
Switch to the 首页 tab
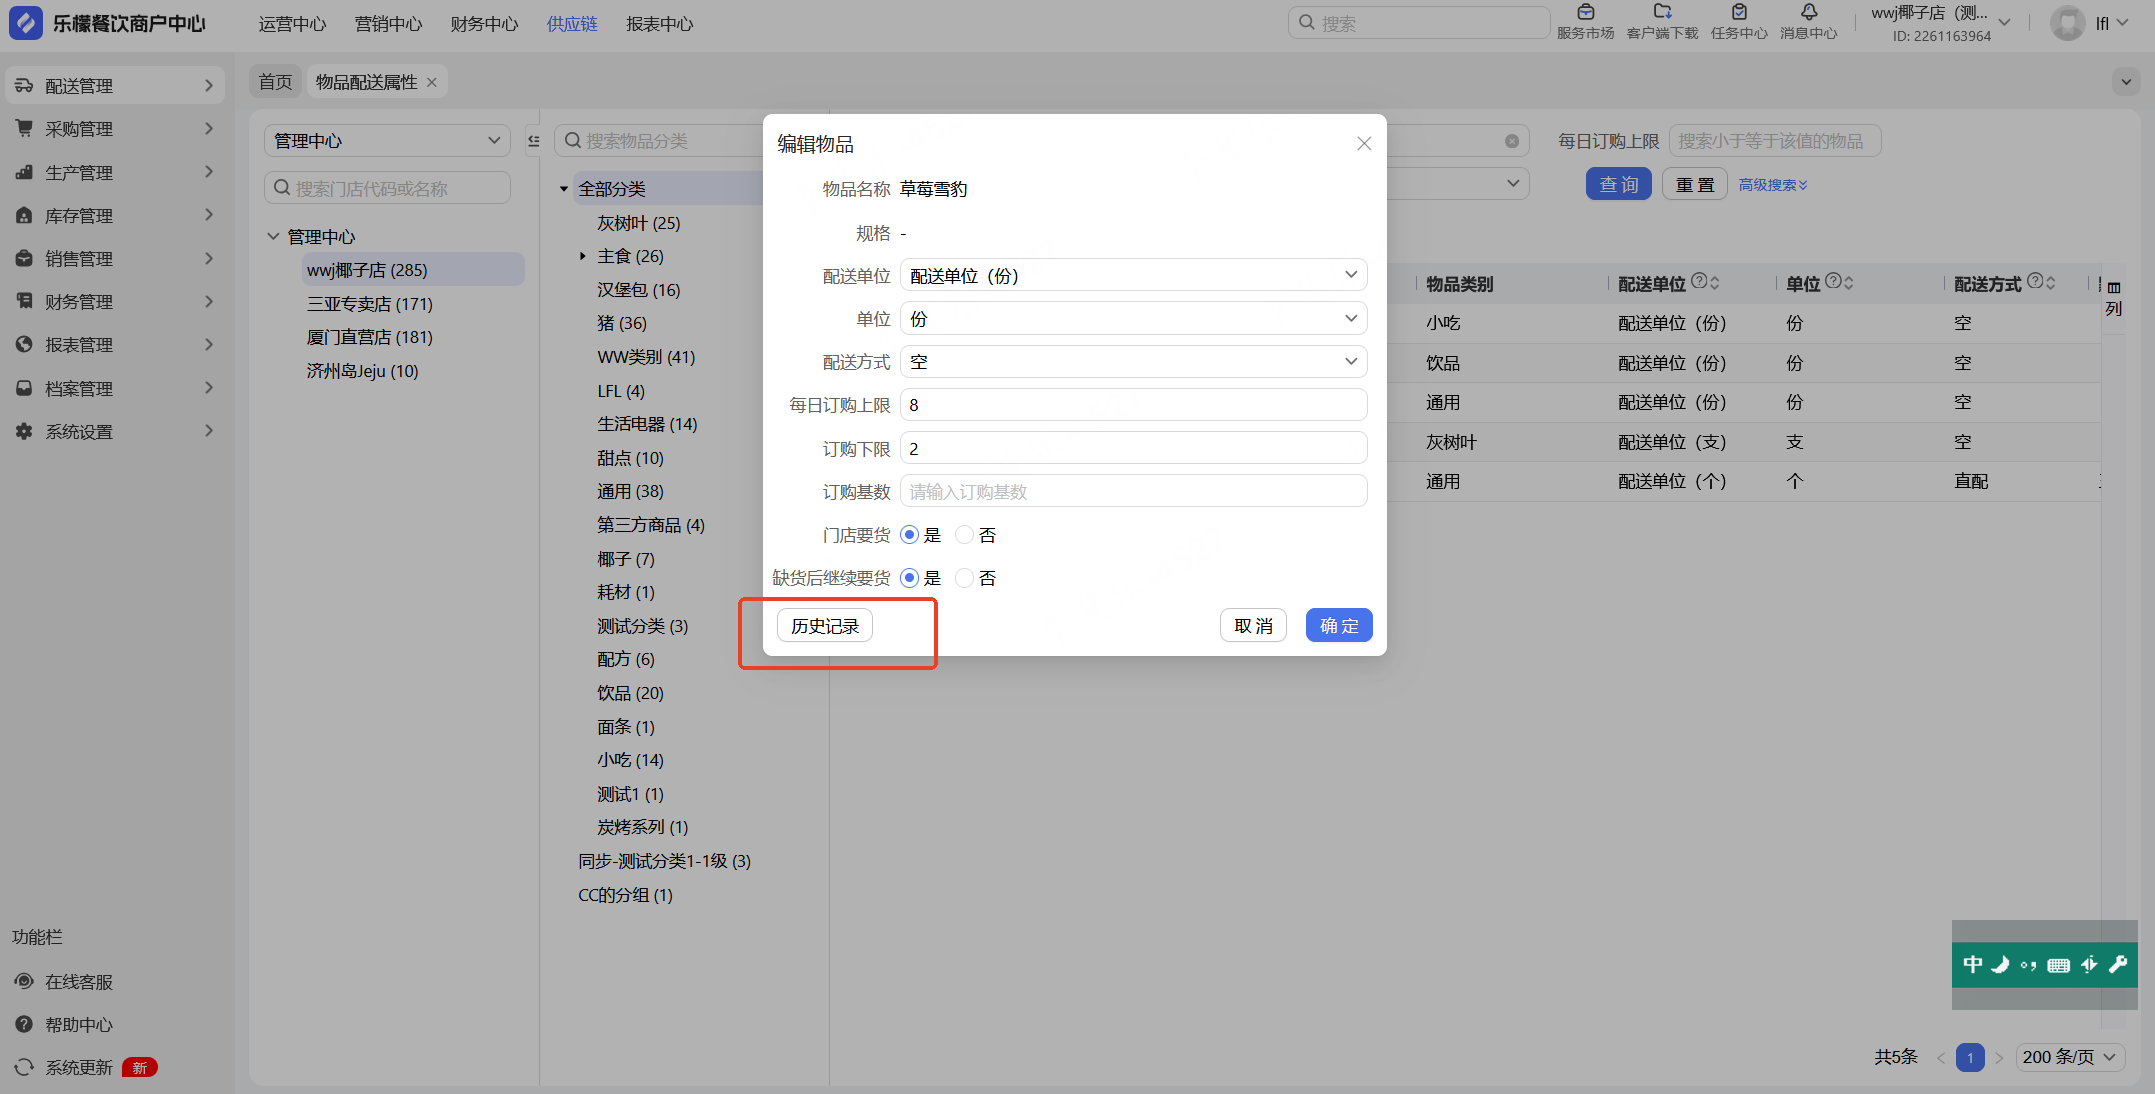click(275, 82)
